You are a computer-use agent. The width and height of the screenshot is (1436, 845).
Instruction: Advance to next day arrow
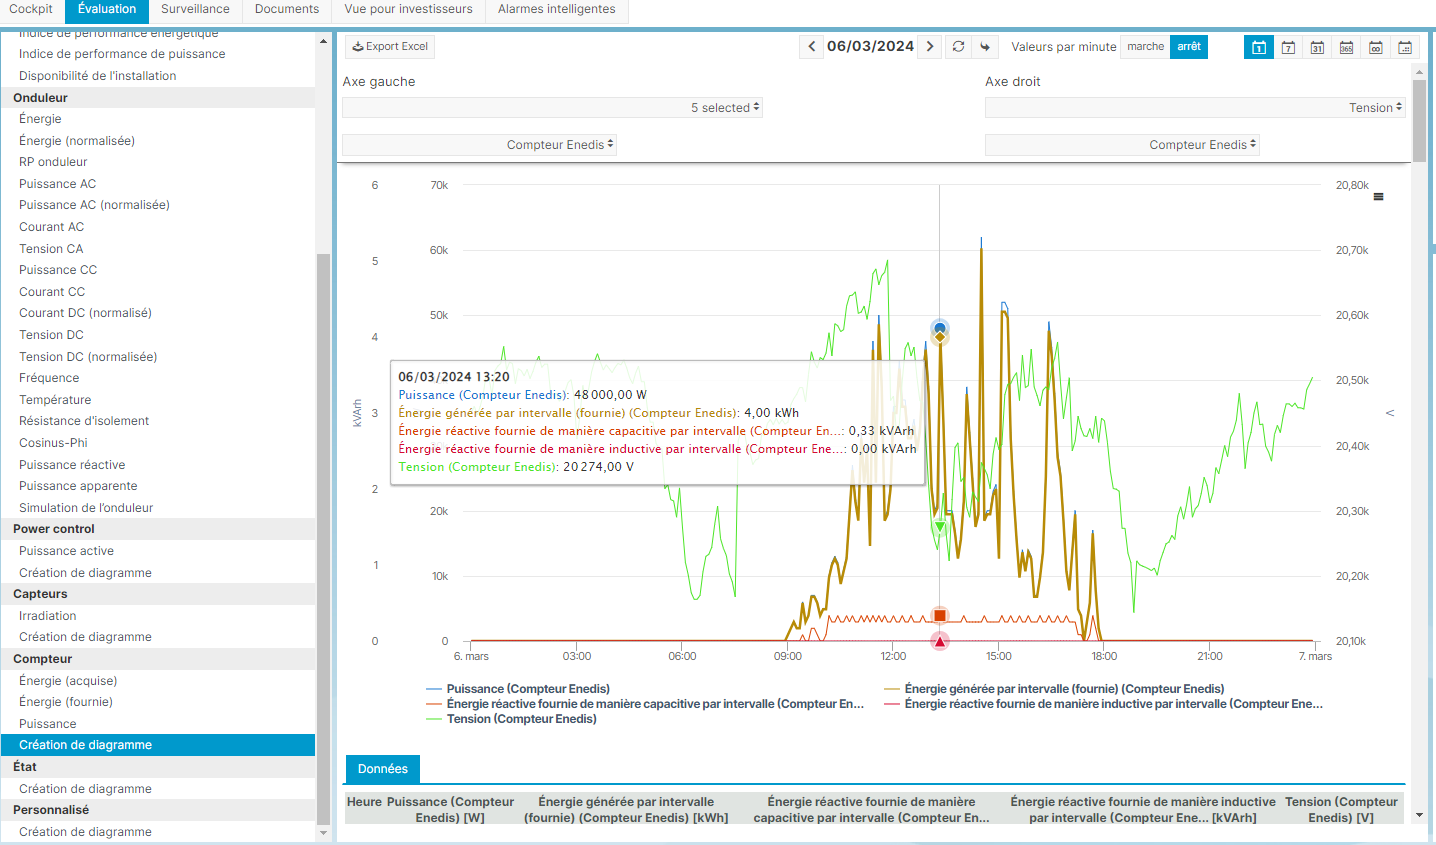[930, 47]
